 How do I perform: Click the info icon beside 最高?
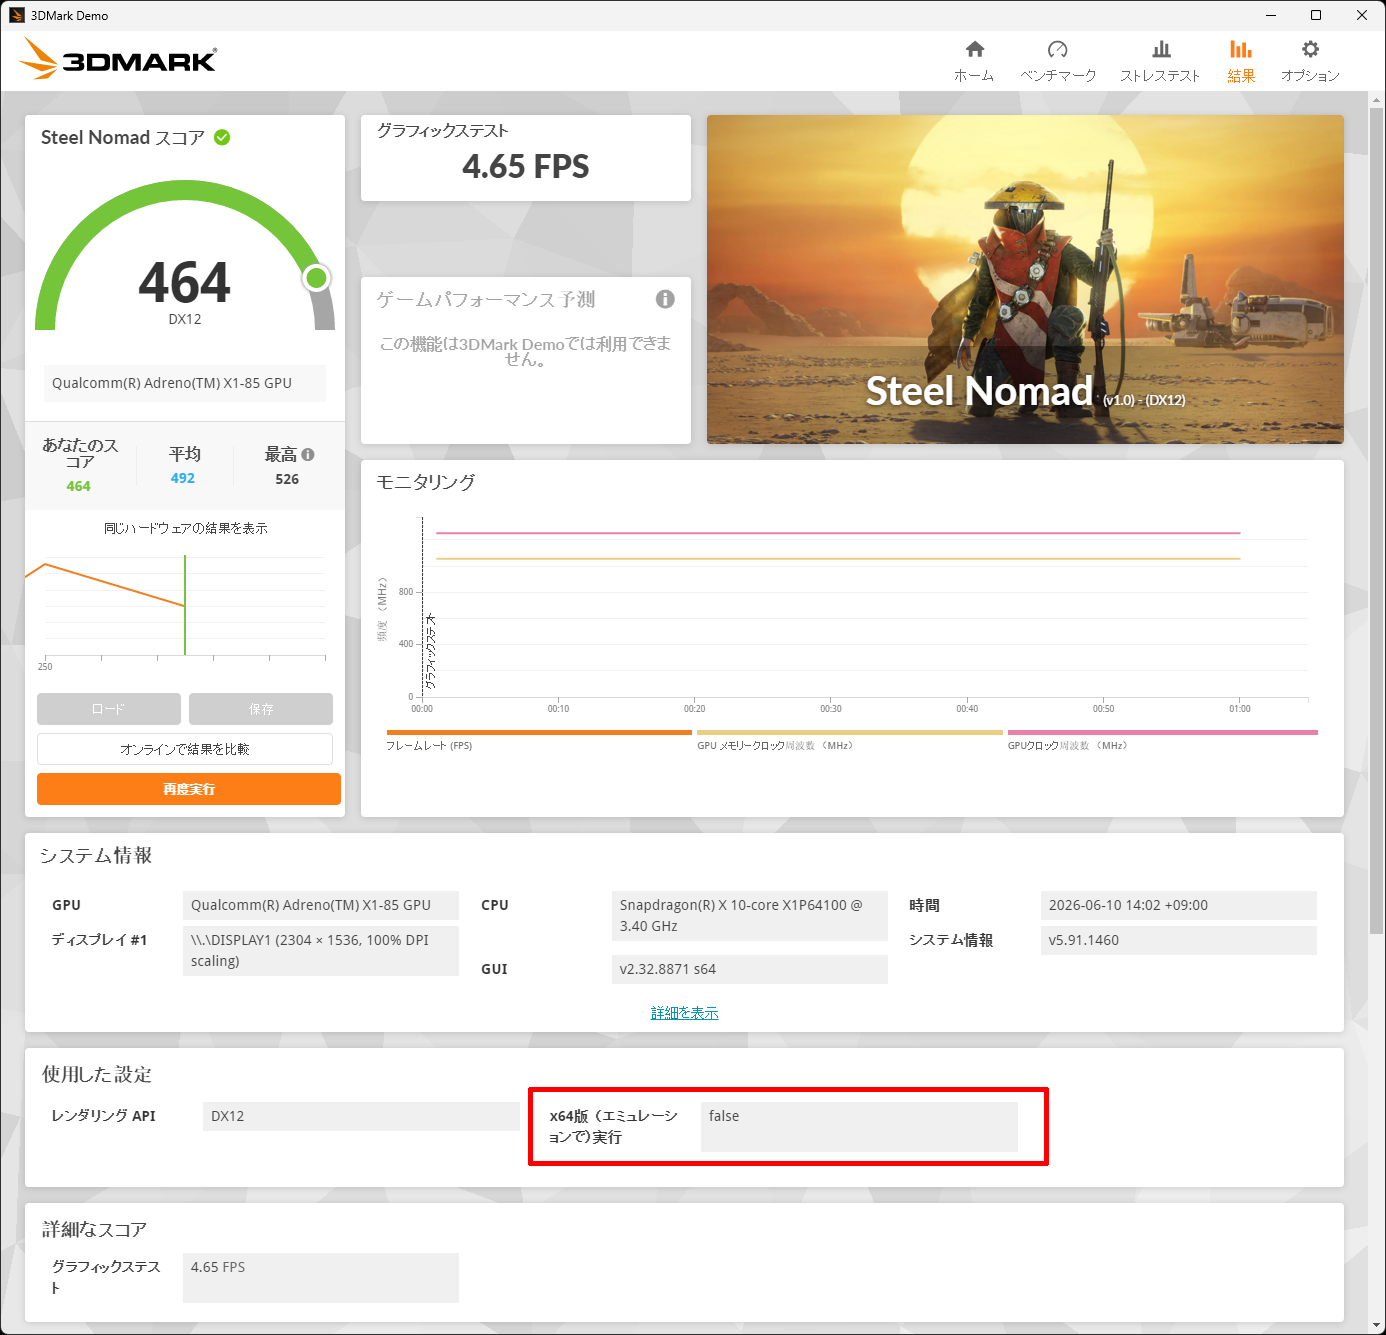pos(308,454)
